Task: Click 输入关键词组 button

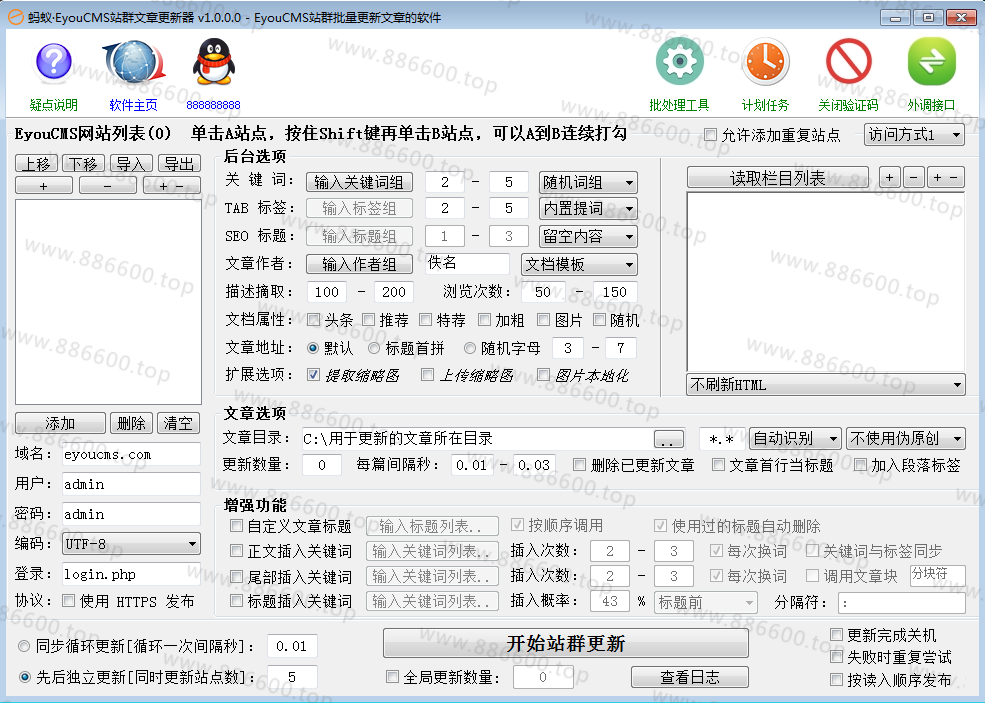Action: tap(359, 182)
